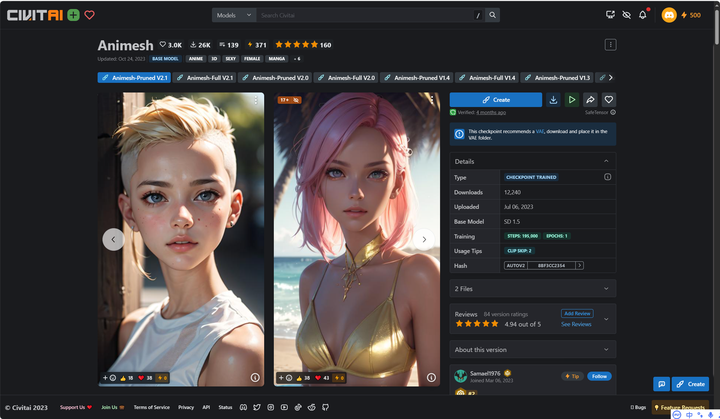Image resolution: width=720 pixels, height=419 pixels.
Task: Open the monitor icon in the top bar
Action: [610, 15]
